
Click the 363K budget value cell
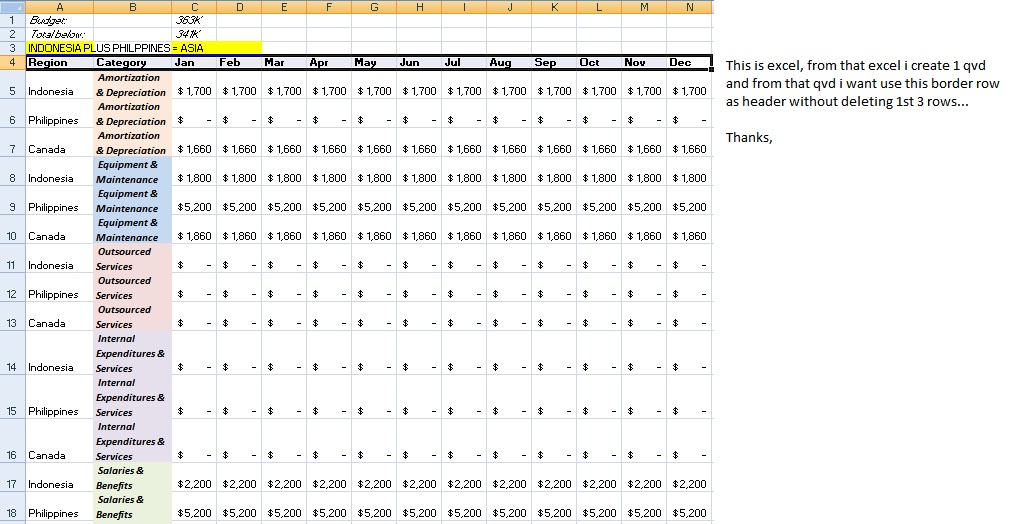click(x=195, y=20)
